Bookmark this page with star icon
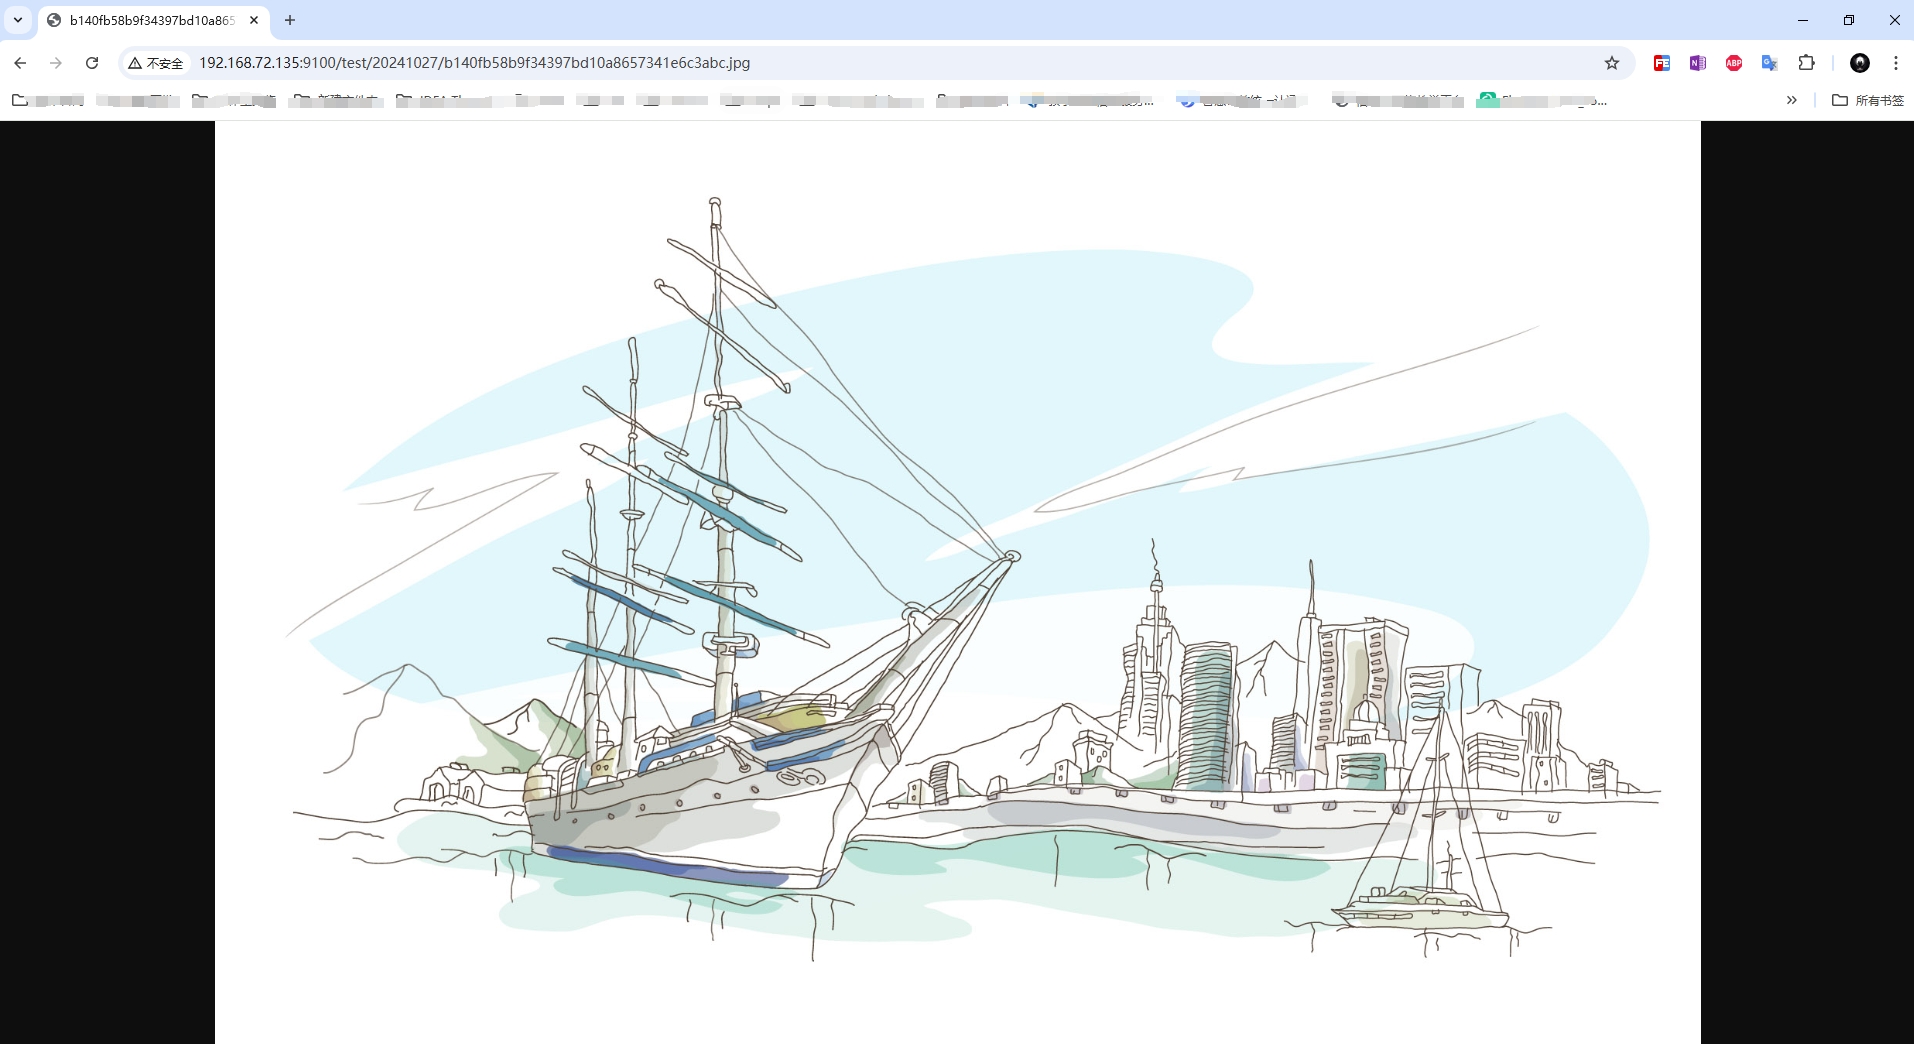The width and height of the screenshot is (1914, 1044). pyautogui.click(x=1612, y=63)
